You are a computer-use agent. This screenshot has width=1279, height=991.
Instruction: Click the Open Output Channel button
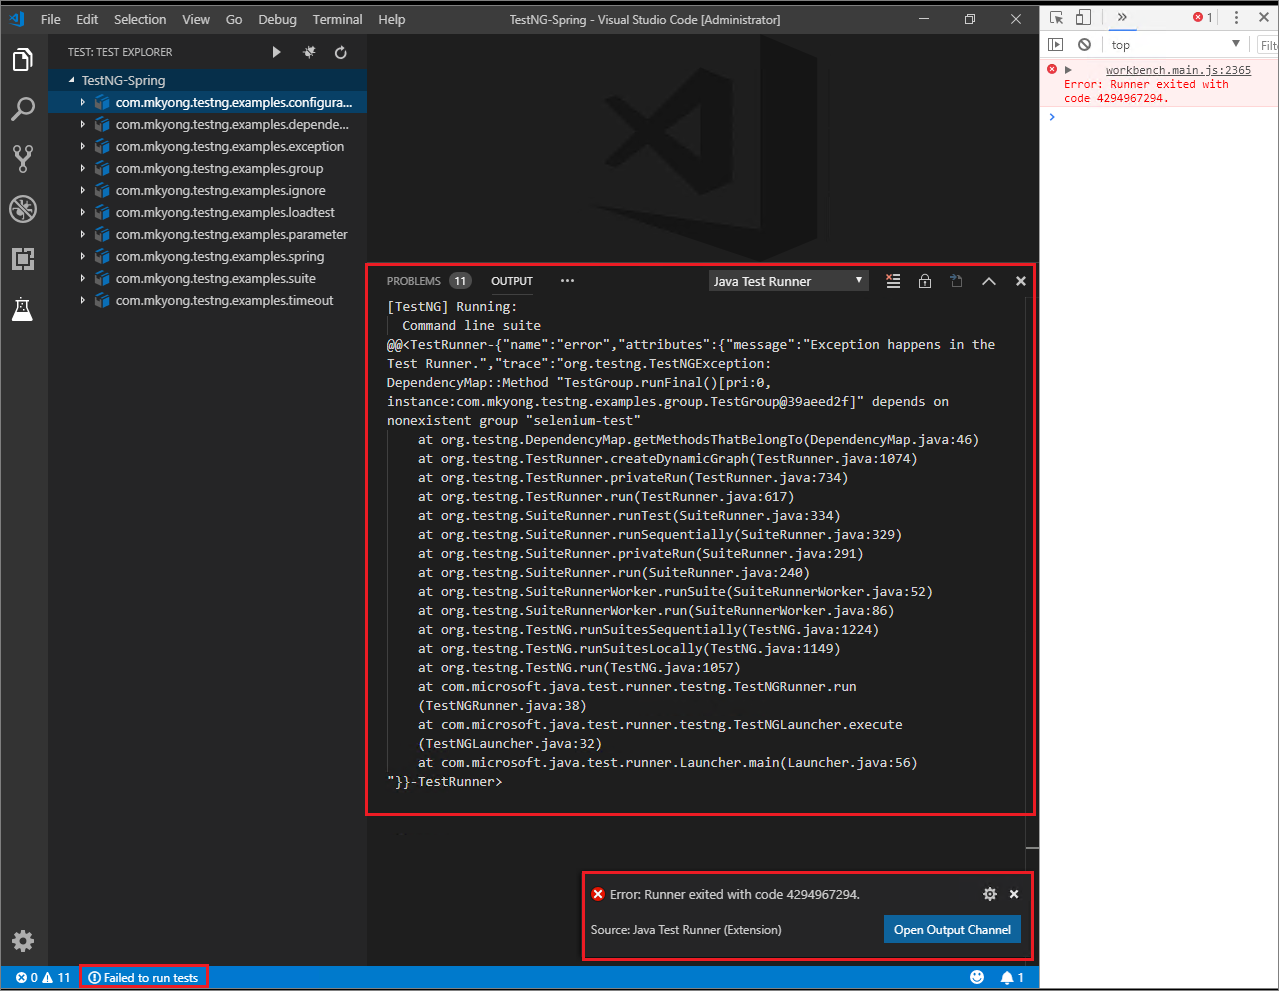click(951, 929)
